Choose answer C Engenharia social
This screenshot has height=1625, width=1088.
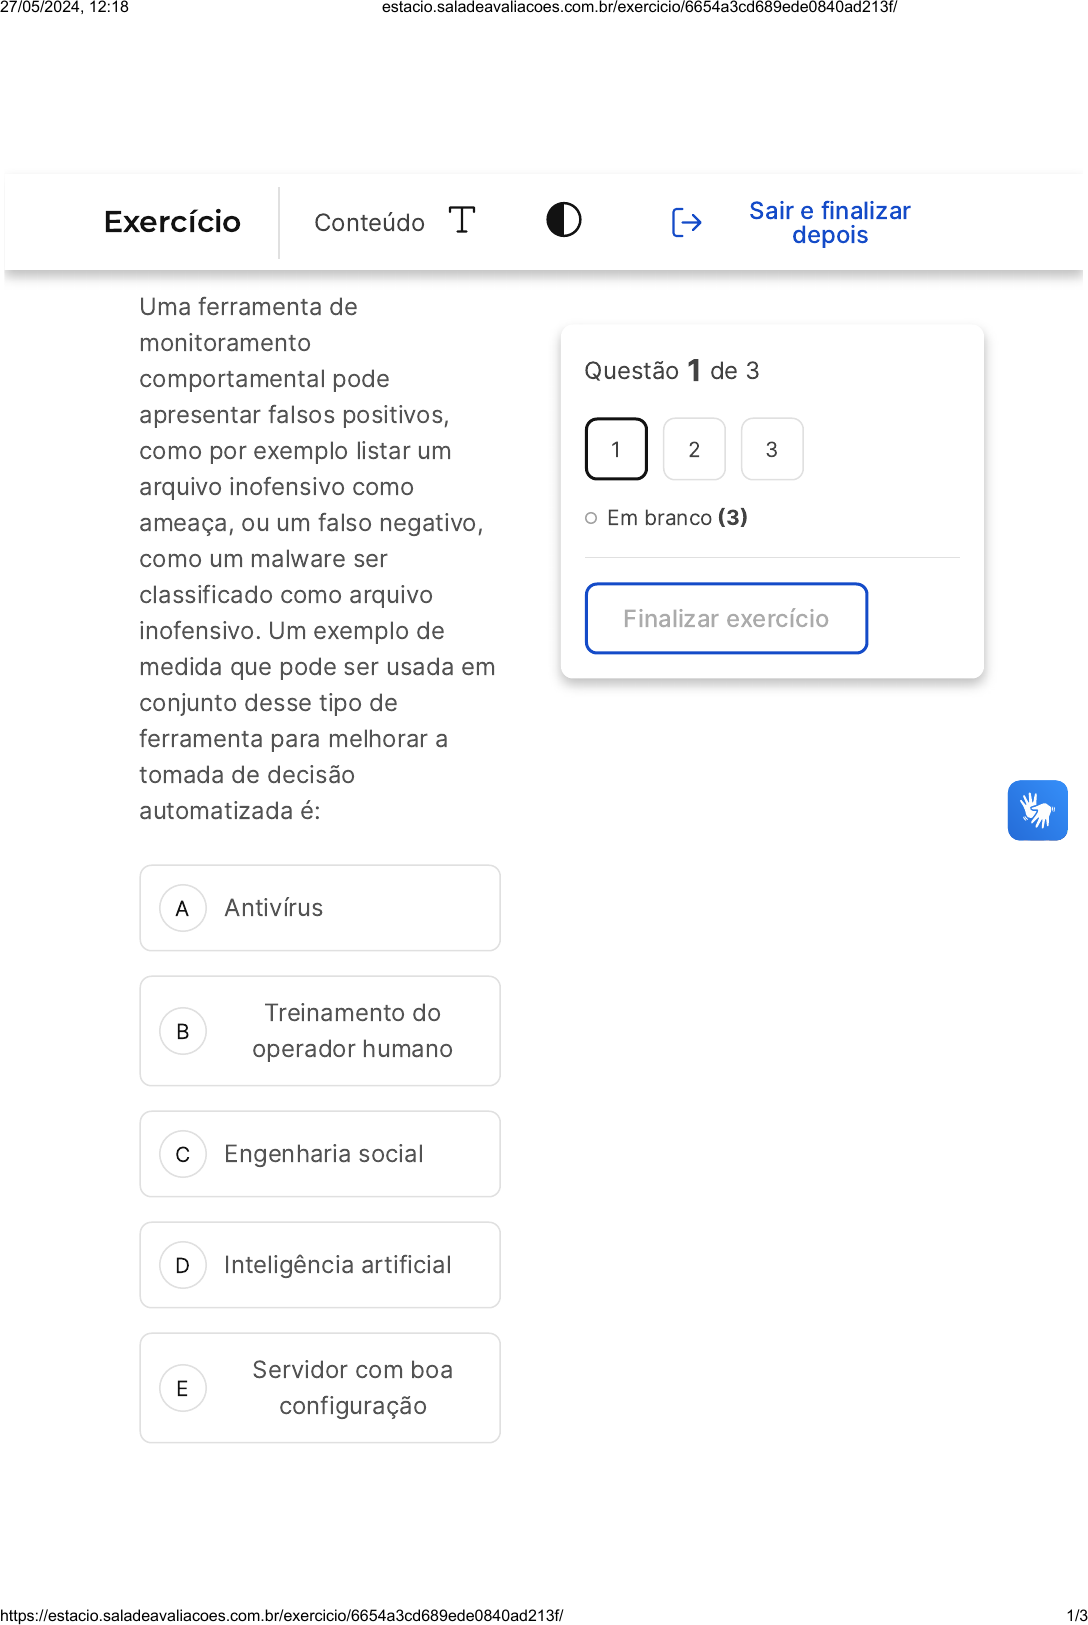[x=320, y=1154]
